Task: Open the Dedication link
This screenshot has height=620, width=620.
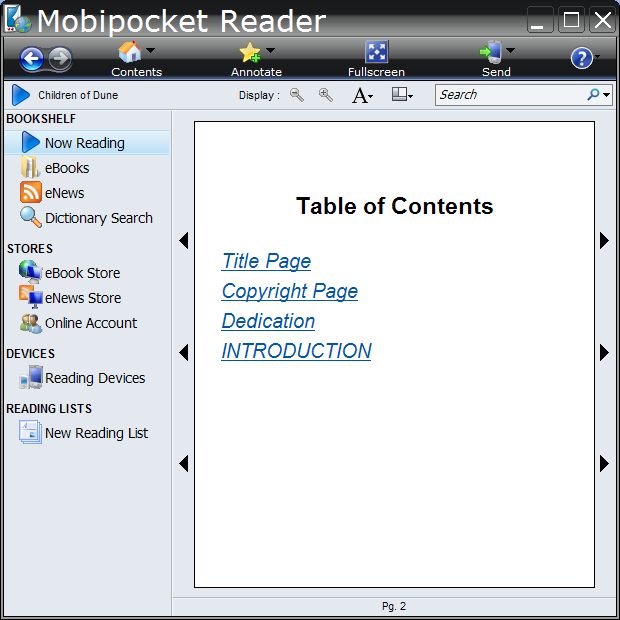Action: (x=268, y=321)
